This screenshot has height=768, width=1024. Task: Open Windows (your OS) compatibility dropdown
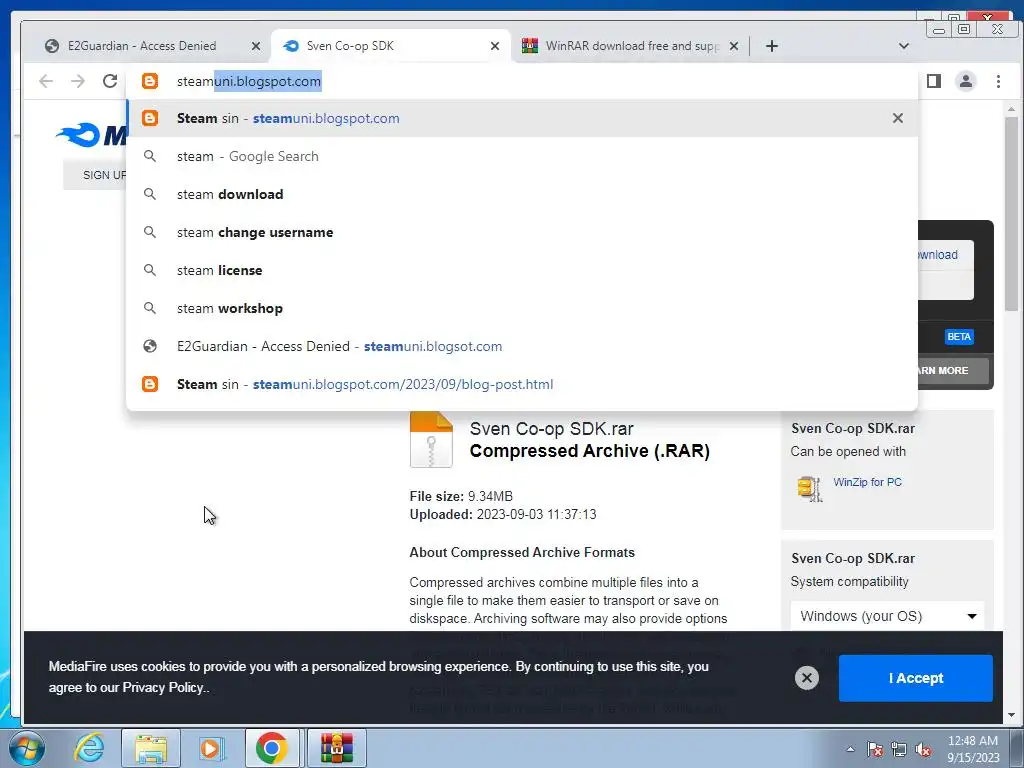pos(887,616)
